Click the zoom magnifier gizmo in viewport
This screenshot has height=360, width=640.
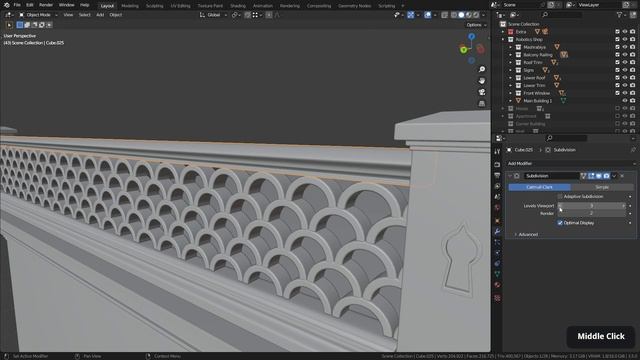[482, 69]
